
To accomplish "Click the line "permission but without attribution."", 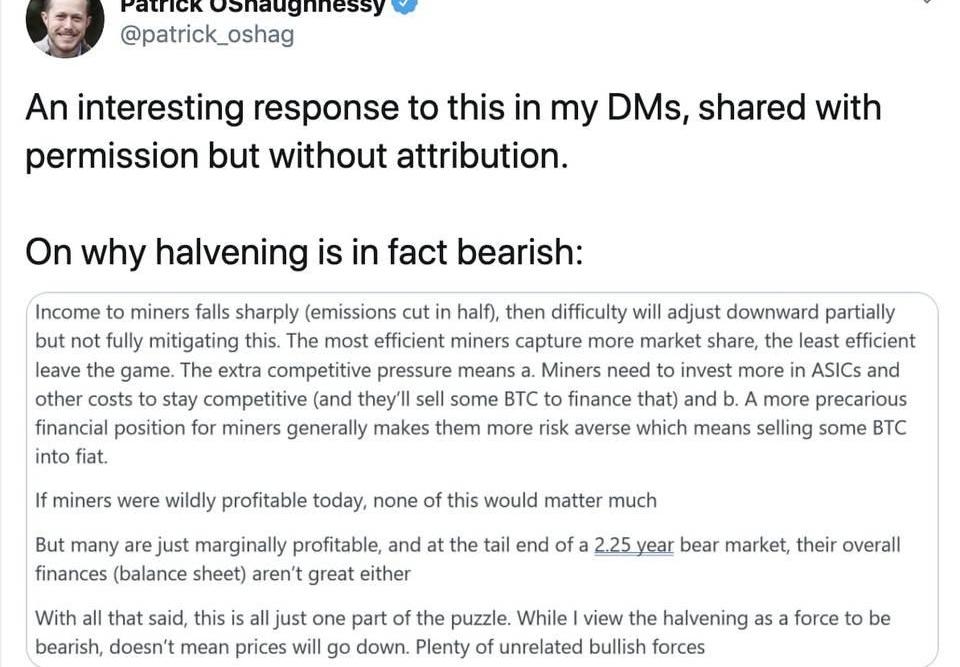I will (296, 156).
